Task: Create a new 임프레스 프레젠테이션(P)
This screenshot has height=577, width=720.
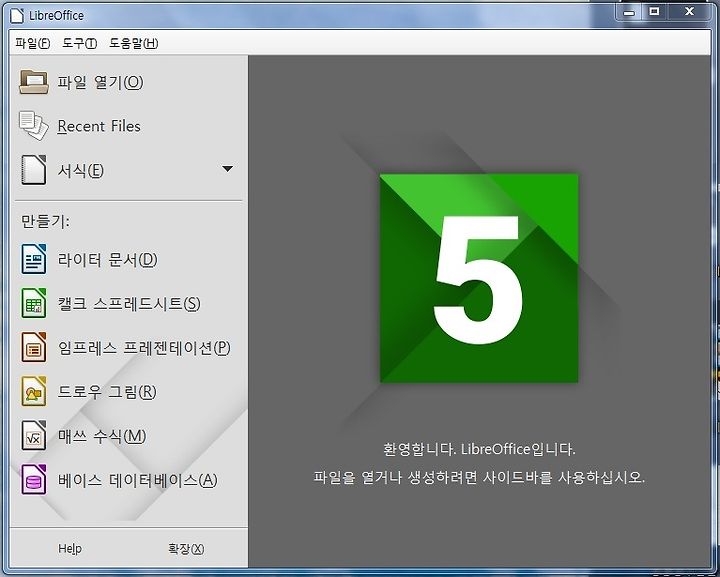Action: click(x=144, y=348)
